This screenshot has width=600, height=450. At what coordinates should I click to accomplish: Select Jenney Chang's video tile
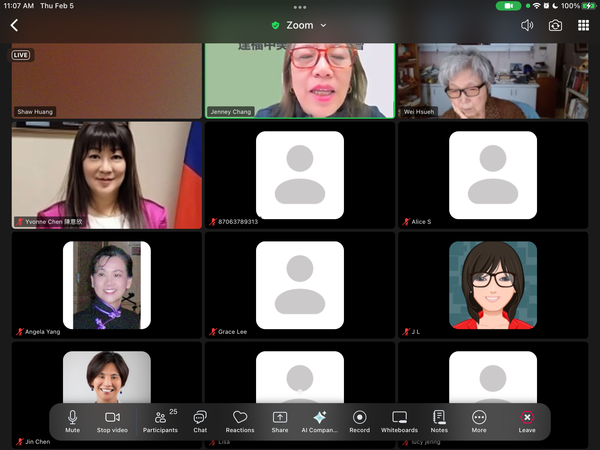(299, 80)
